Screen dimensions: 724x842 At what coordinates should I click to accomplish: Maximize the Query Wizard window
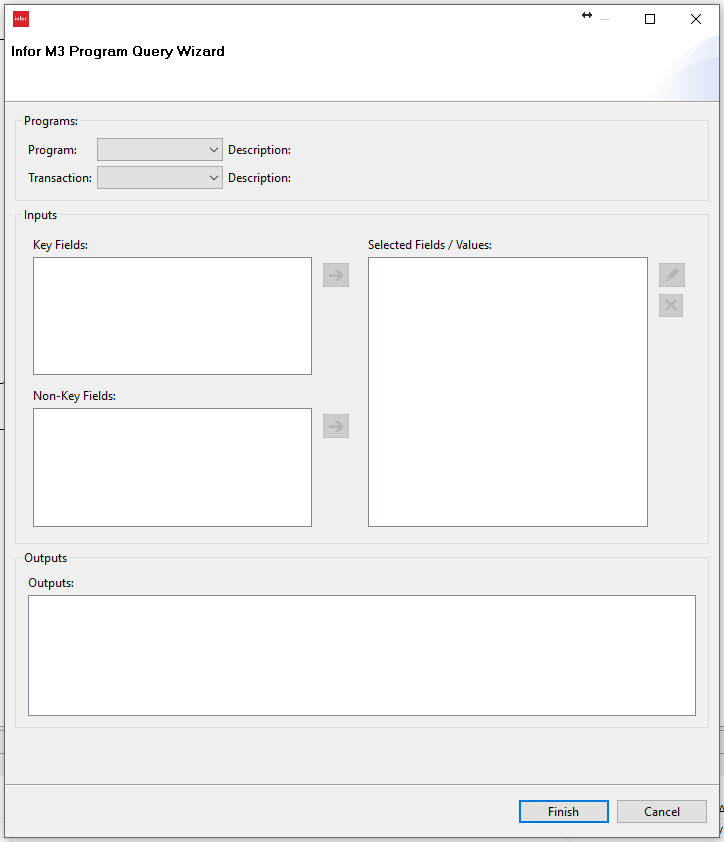click(650, 19)
